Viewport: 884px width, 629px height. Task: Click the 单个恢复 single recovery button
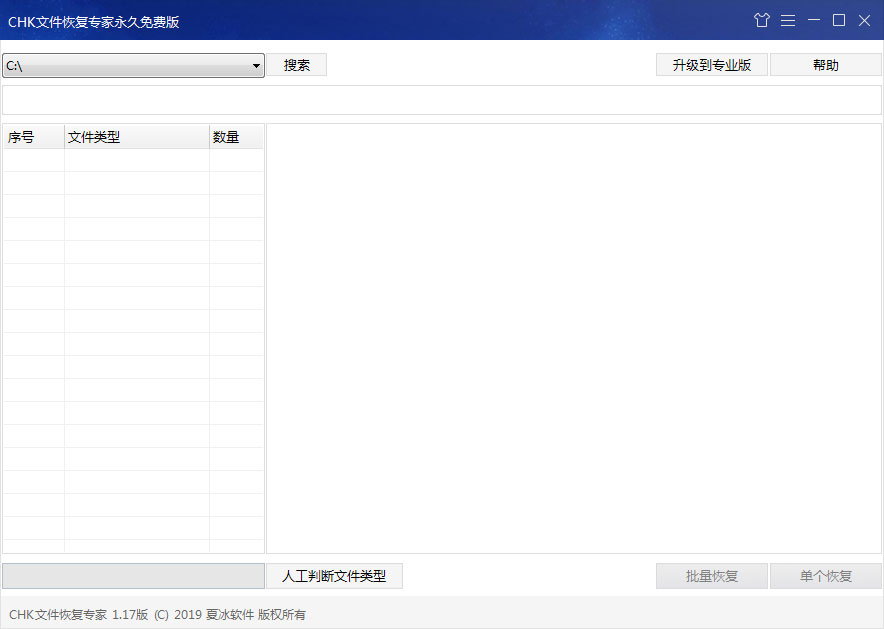tap(826, 576)
